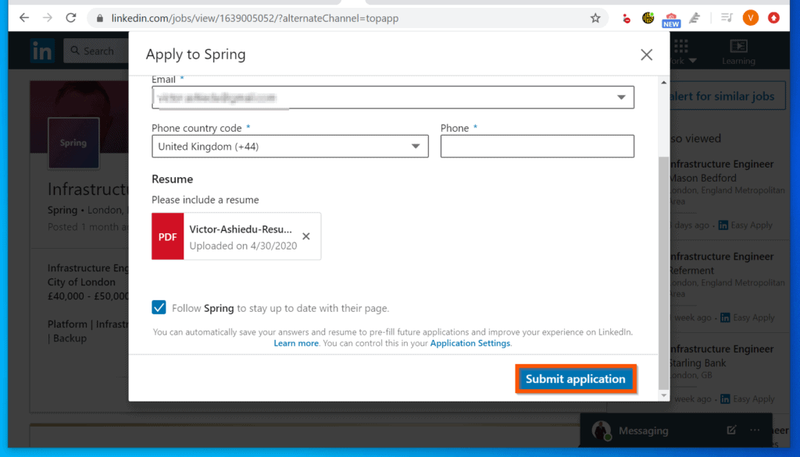Click the dialog scrollbar thumb
The width and height of the screenshot is (800, 457).
663,273
